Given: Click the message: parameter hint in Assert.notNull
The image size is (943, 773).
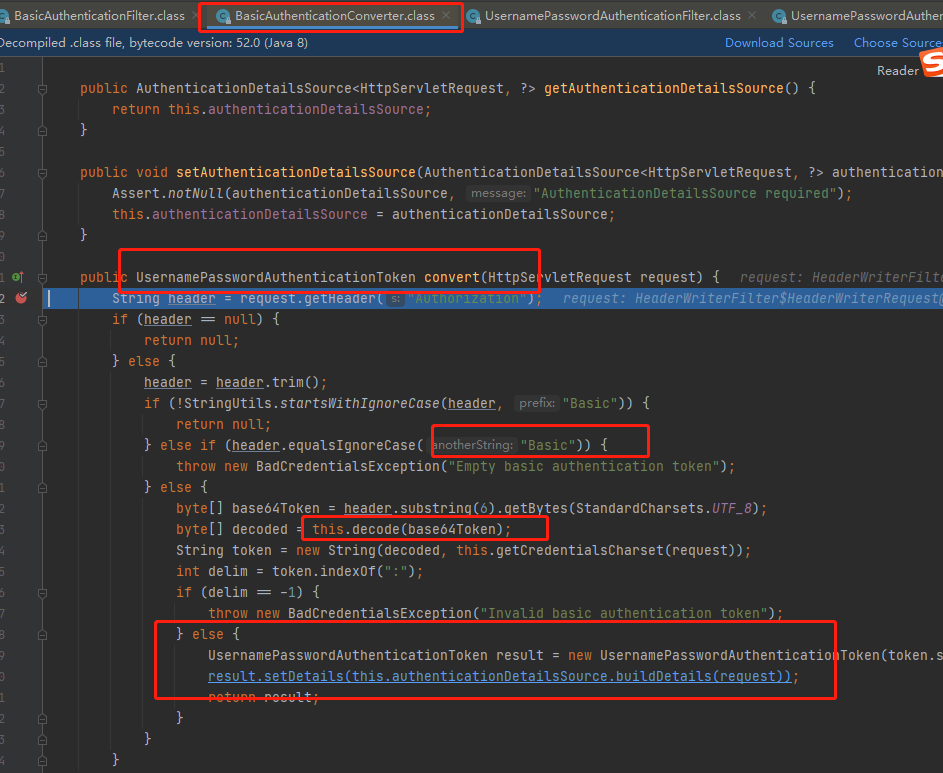Looking at the screenshot, I should (x=498, y=193).
